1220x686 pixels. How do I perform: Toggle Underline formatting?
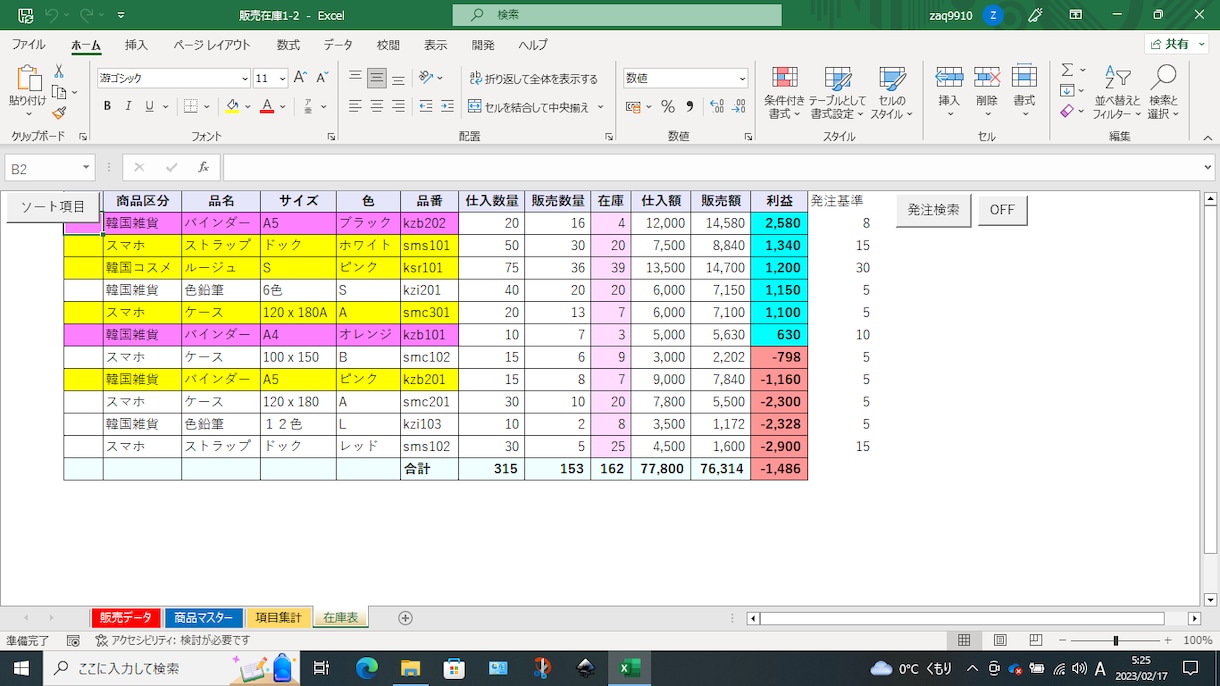point(150,106)
